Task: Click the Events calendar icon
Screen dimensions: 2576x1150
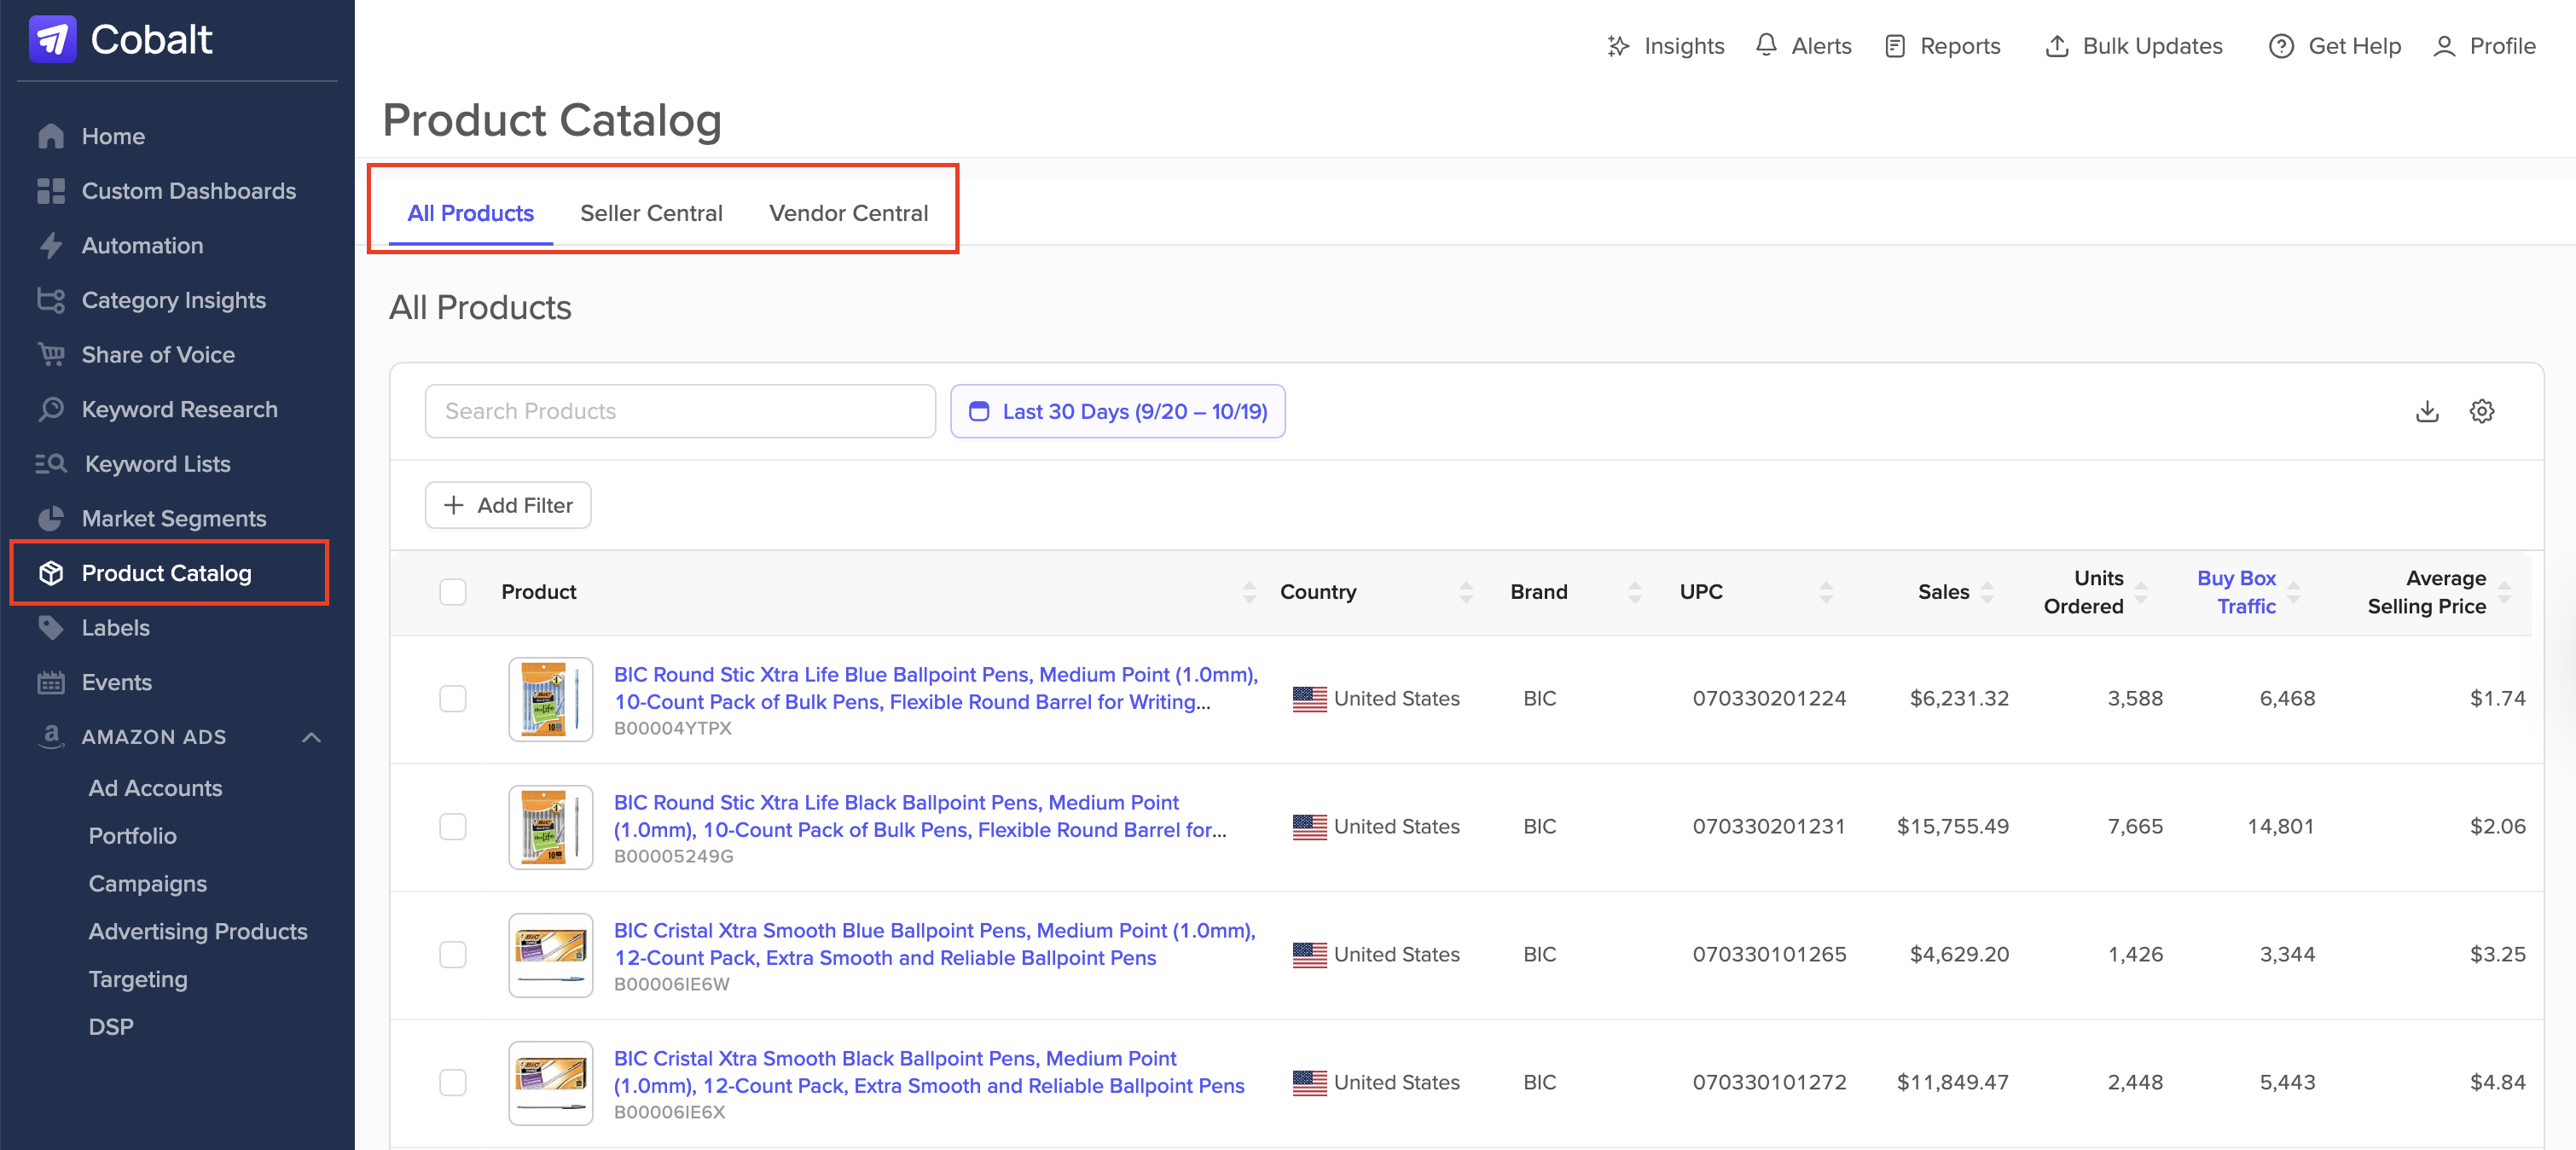Action: (x=51, y=682)
